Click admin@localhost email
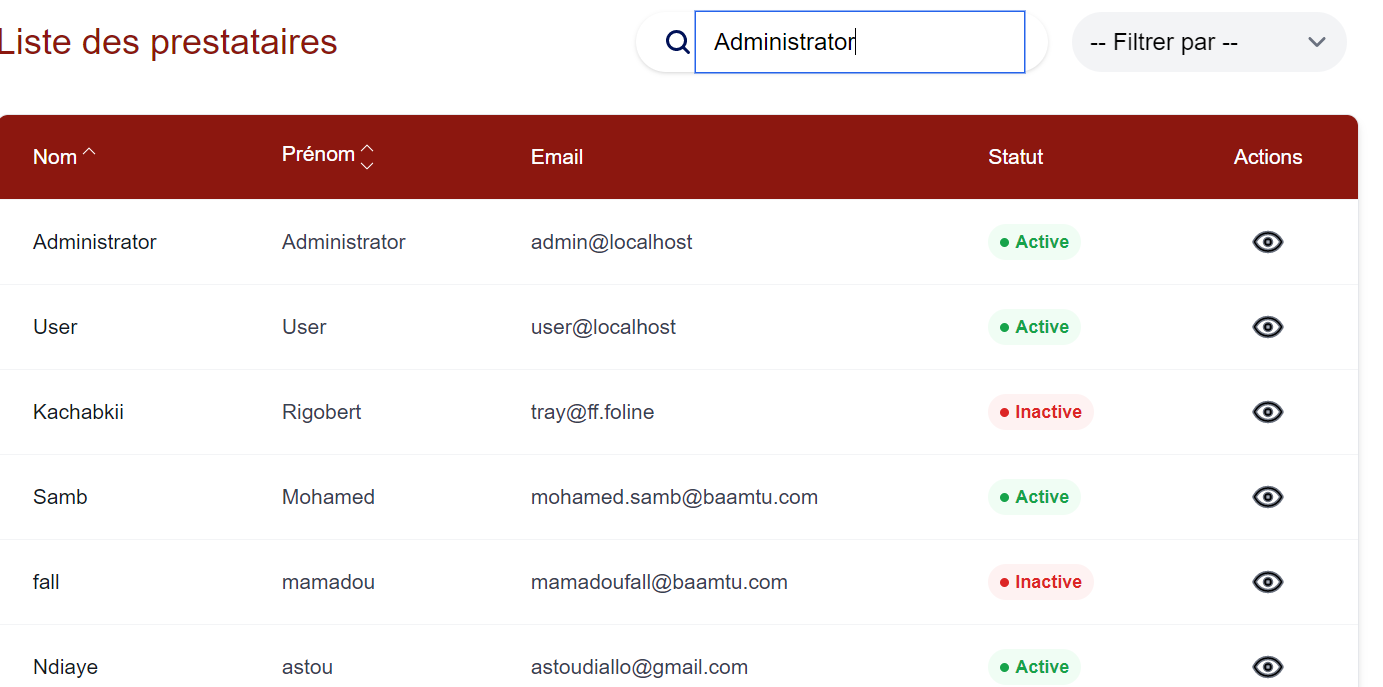 coord(611,242)
